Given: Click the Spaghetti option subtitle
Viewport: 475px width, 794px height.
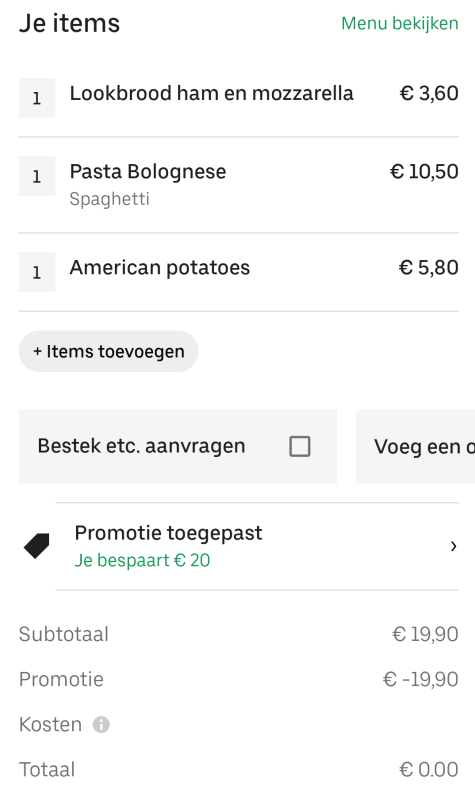Looking at the screenshot, I should pyautogui.click(x=109, y=199).
